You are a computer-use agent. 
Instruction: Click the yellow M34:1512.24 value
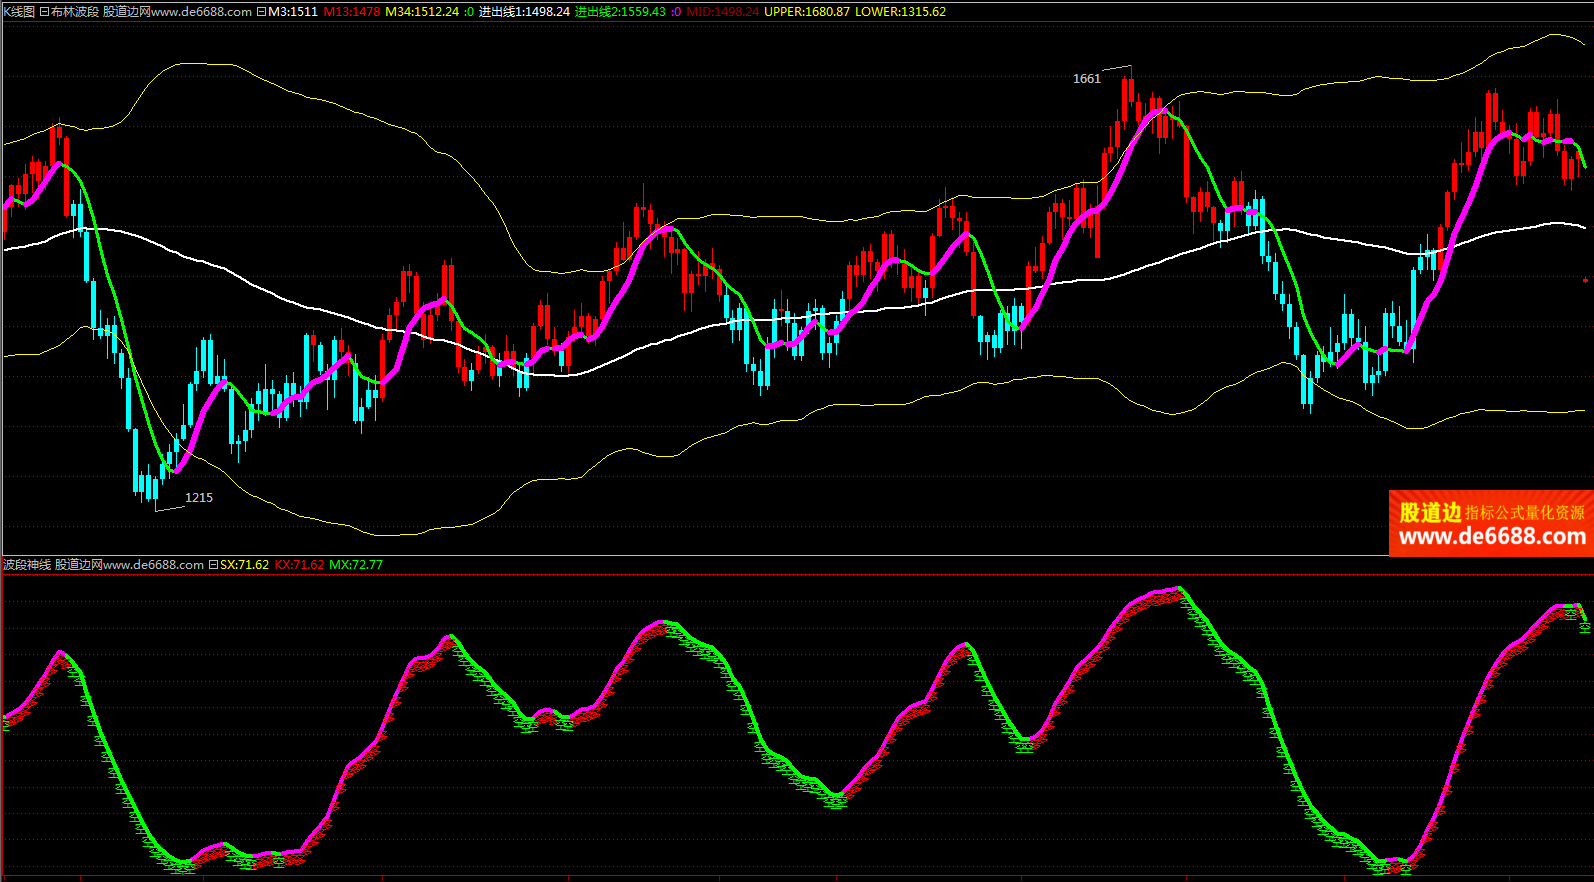coord(422,12)
